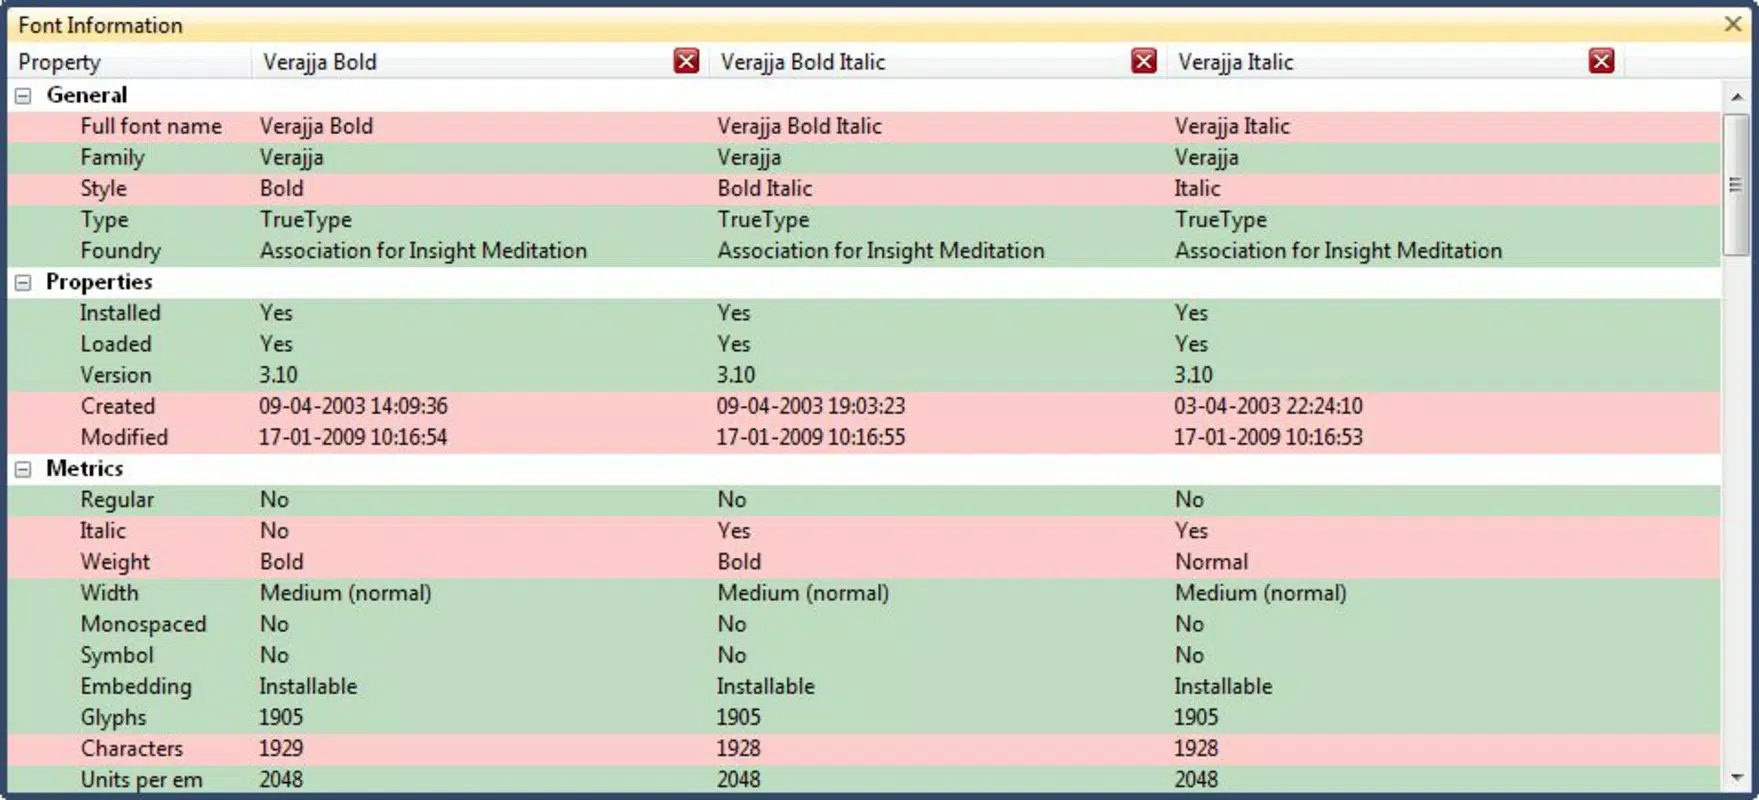
Task: Click the Verajja Bold Italic column header
Action: coord(938,62)
